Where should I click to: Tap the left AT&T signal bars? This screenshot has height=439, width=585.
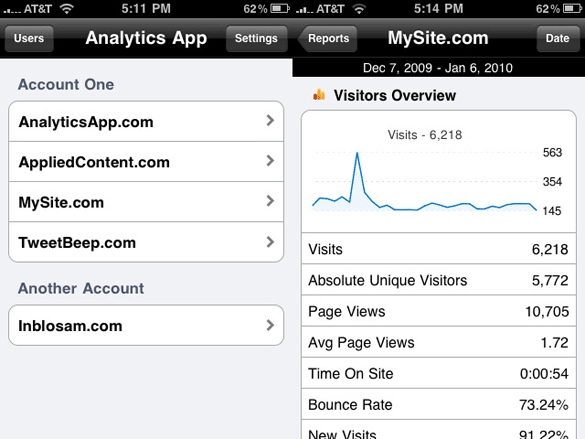(12, 10)
